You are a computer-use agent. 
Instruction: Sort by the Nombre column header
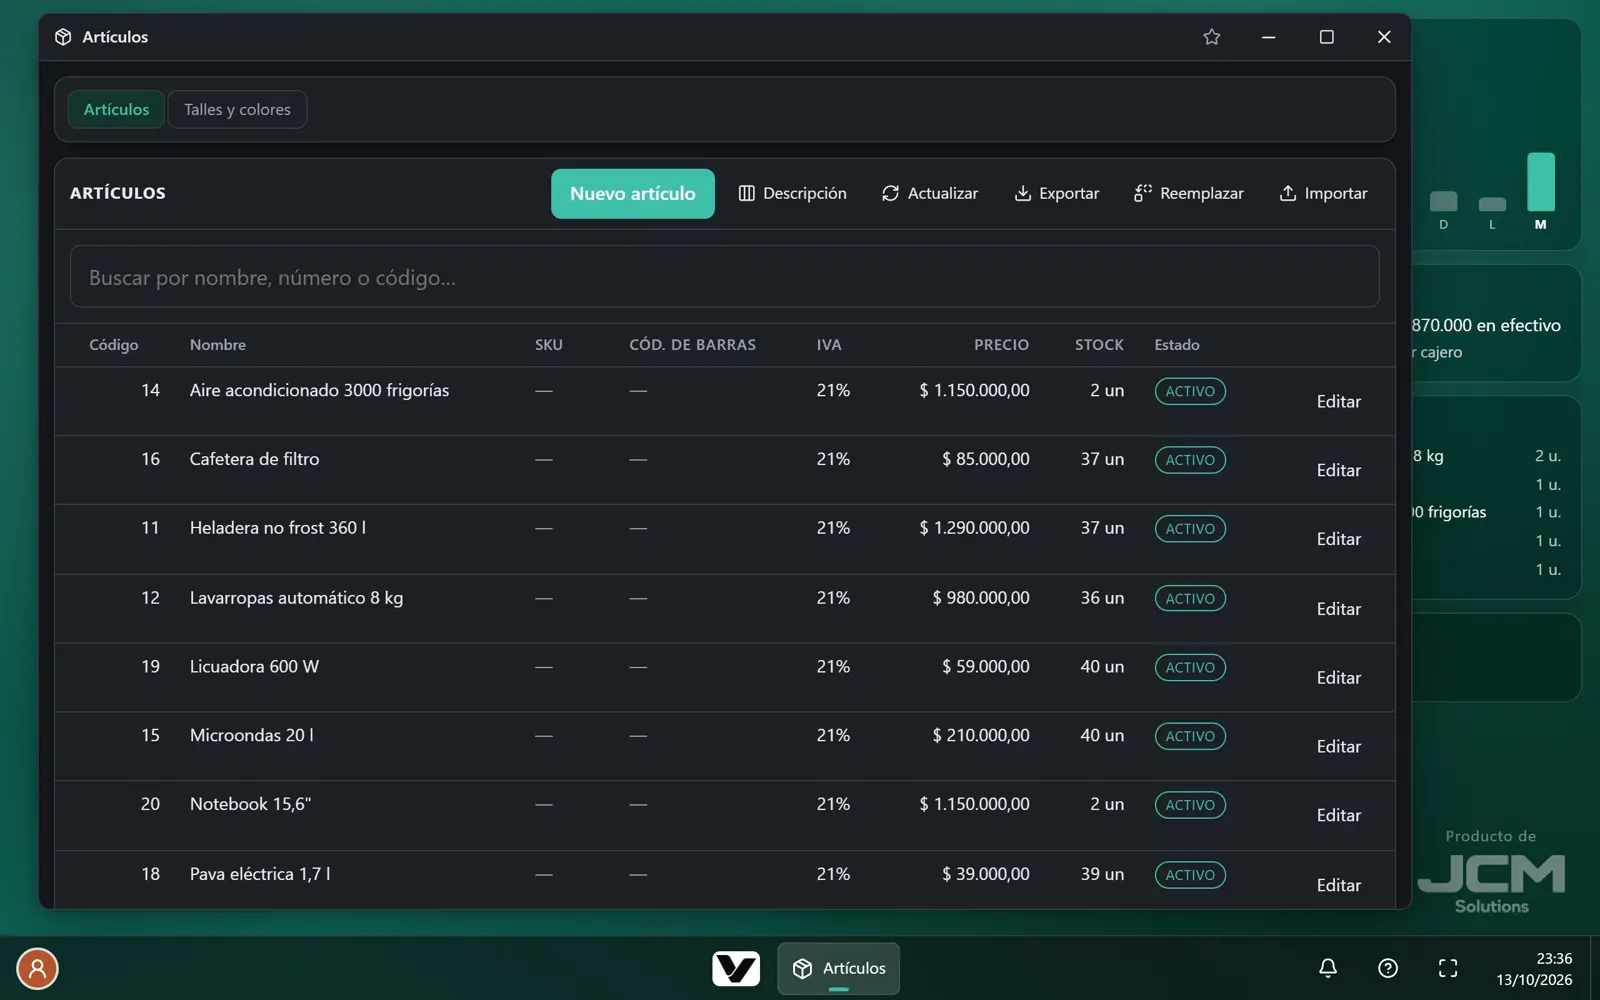click(218, 345)
